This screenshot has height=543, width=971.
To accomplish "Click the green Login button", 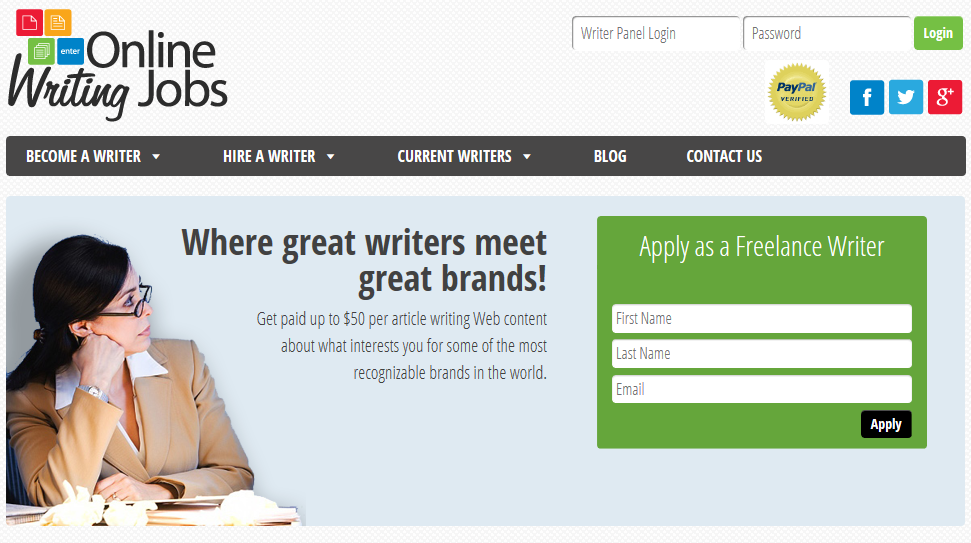I will [938, 33].
